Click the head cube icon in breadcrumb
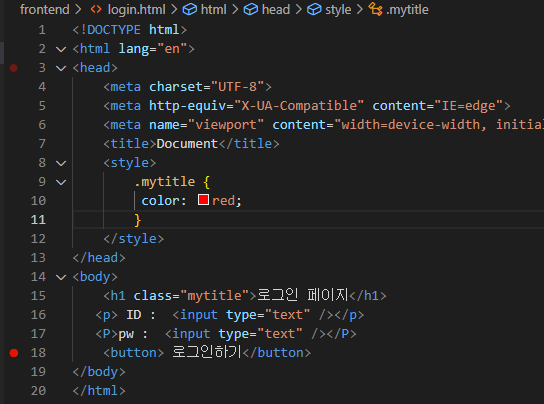 [250, 9]
